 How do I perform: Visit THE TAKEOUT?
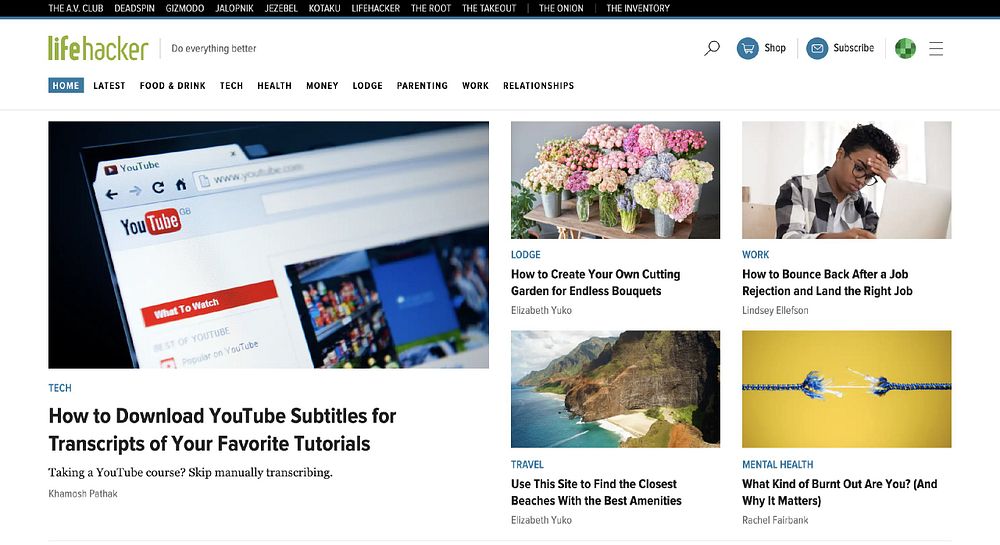click(x=489, y=8)
